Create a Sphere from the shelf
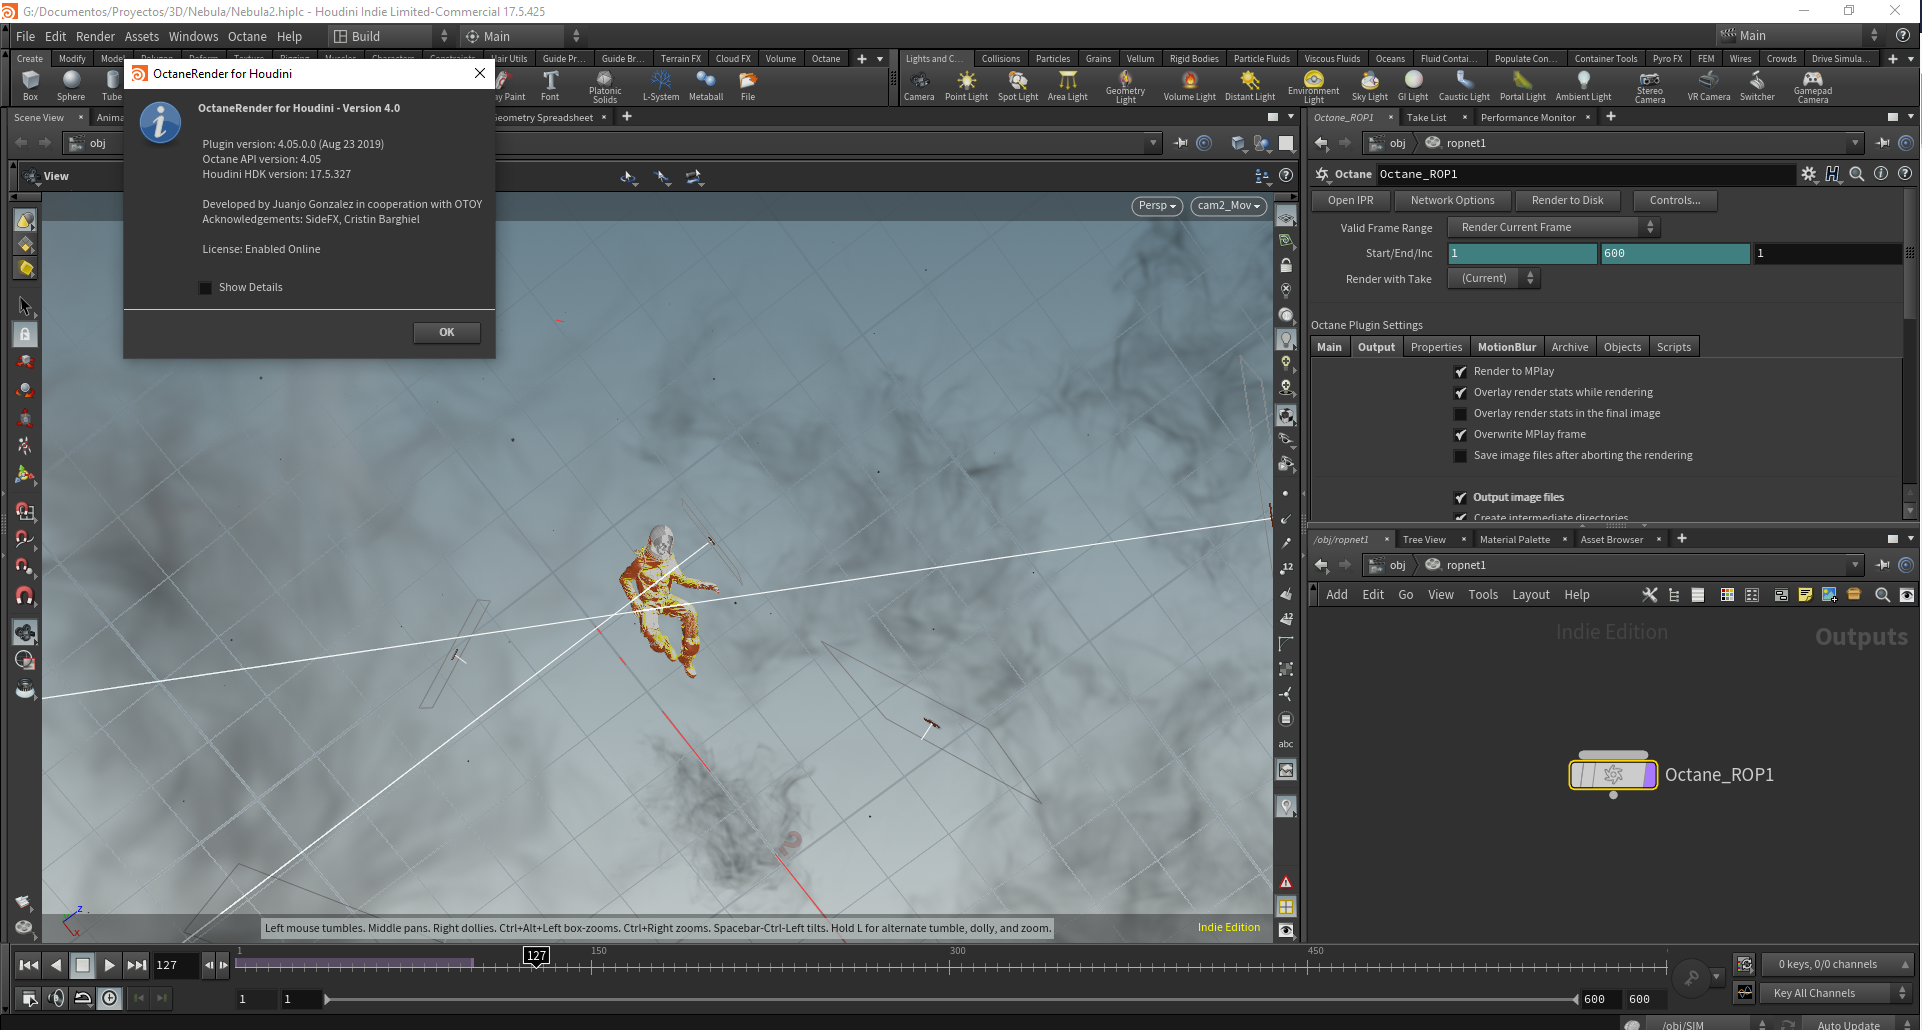 click(x=71, y=85)
